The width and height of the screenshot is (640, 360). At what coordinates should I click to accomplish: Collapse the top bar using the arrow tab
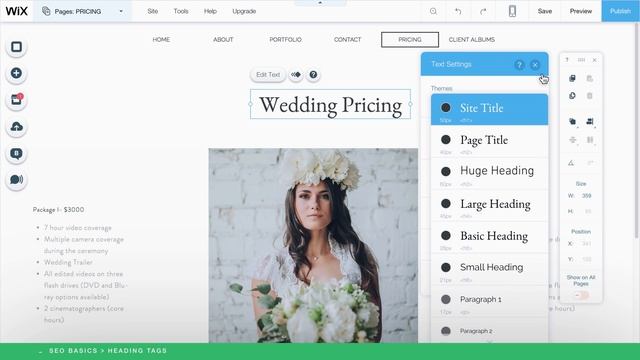[x=320, y=3]
